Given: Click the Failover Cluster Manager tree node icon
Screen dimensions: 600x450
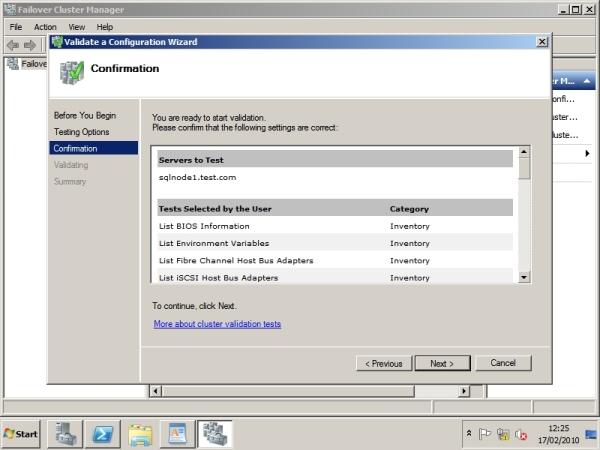Looking at the screenshot, I should (13, 64).
